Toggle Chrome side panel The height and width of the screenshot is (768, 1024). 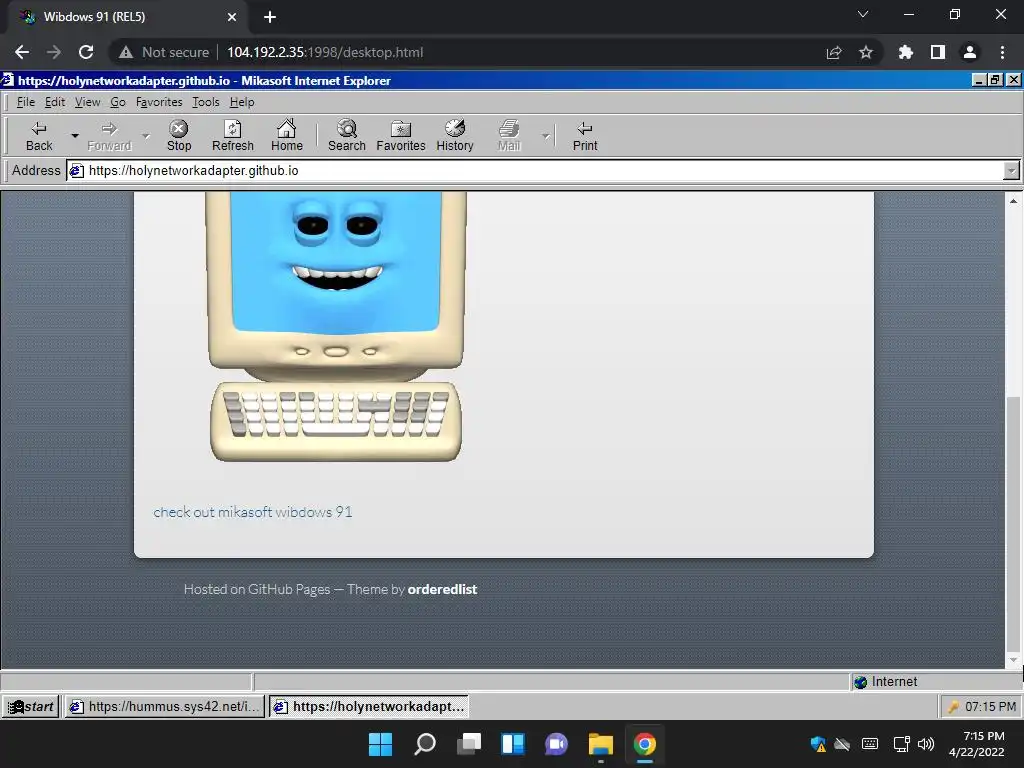(x=938, y=52)
